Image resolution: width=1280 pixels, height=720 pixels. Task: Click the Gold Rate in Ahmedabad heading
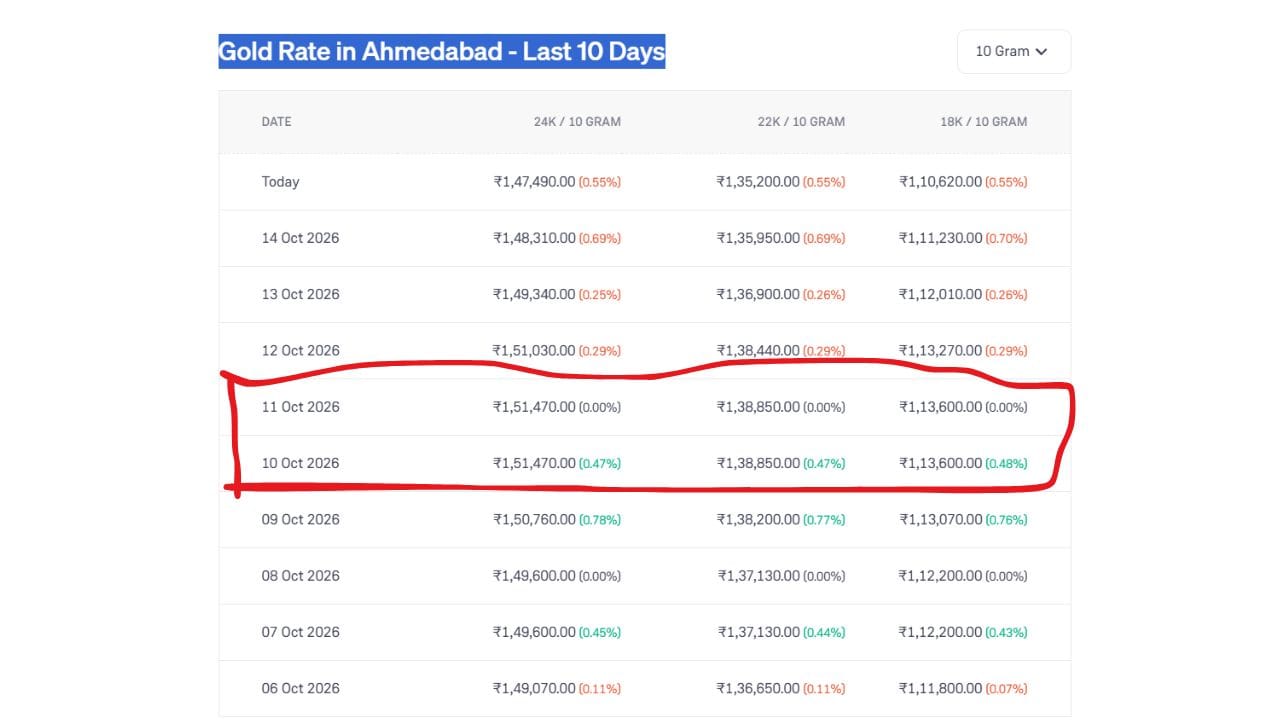442,51
